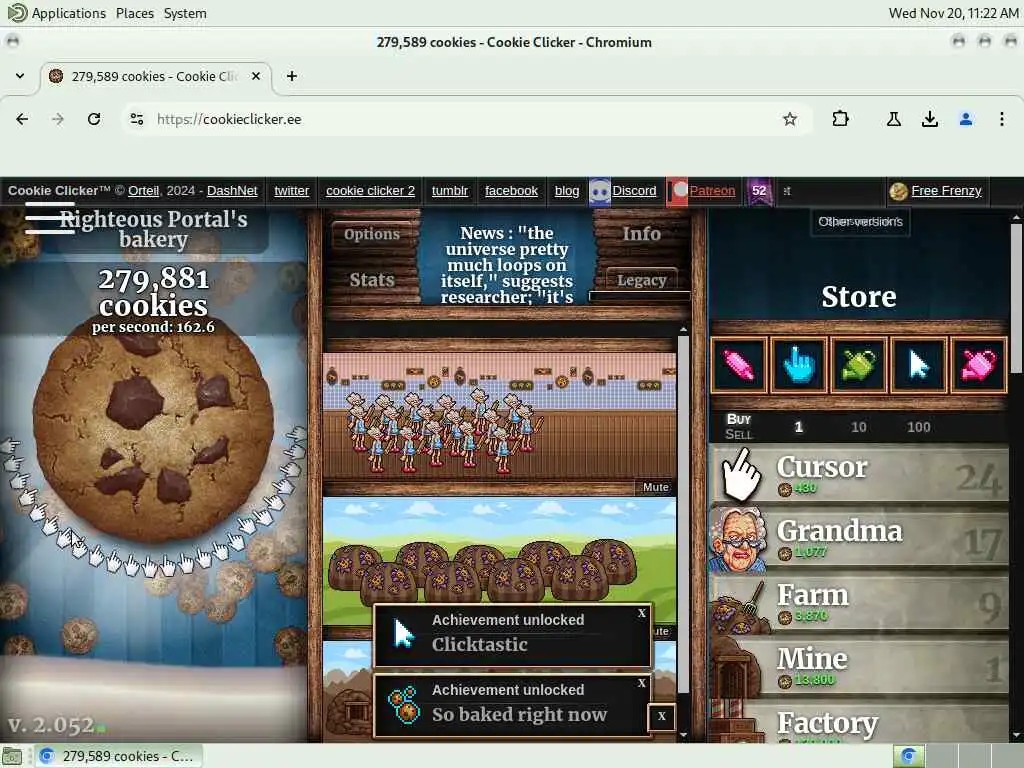
Task: Open a new browser tab
Action: pyautogui.click(x=291, y=76)
